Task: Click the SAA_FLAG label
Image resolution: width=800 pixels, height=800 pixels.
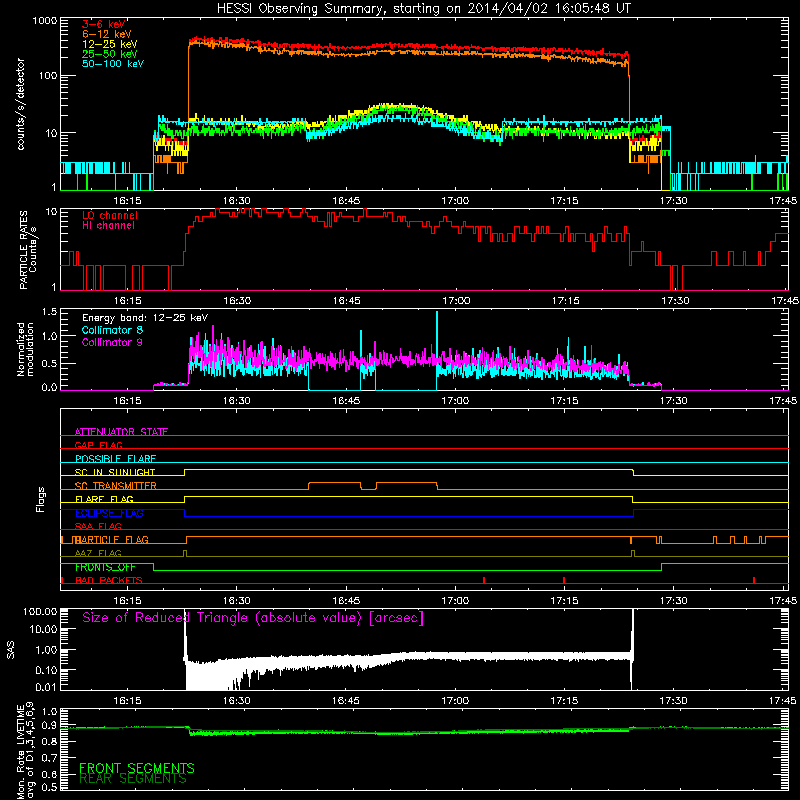Action: [98, 526]
